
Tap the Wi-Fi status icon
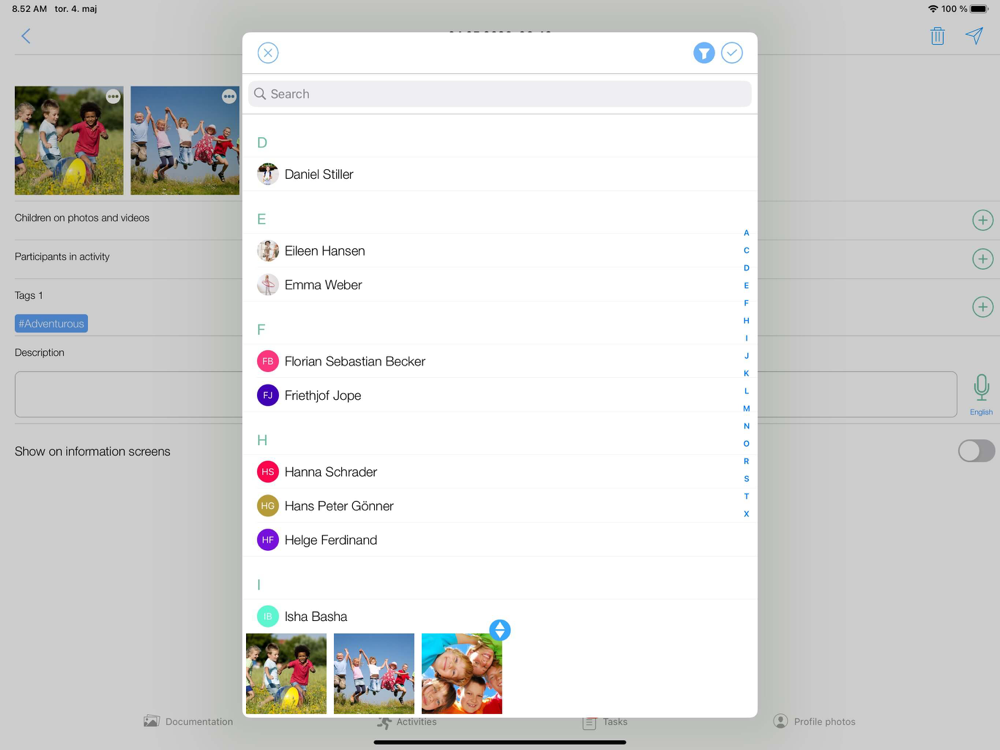coord(933,9)
